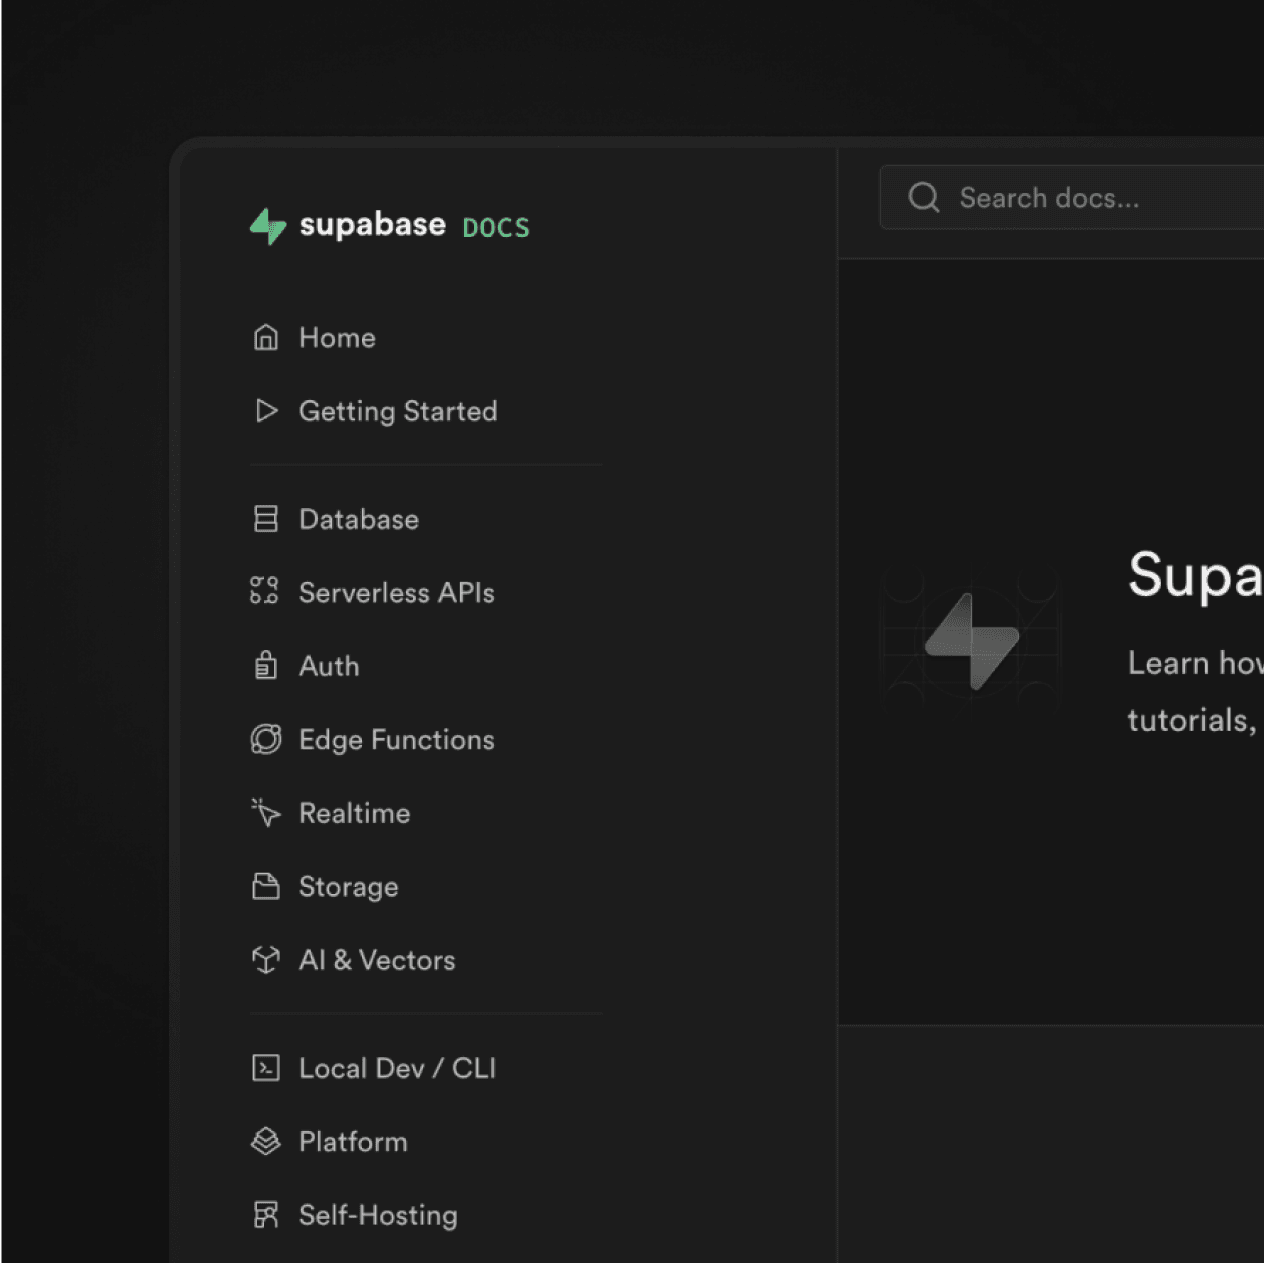Click the green DOCS label
The image size is (1264, 1263).
(496, 228)
